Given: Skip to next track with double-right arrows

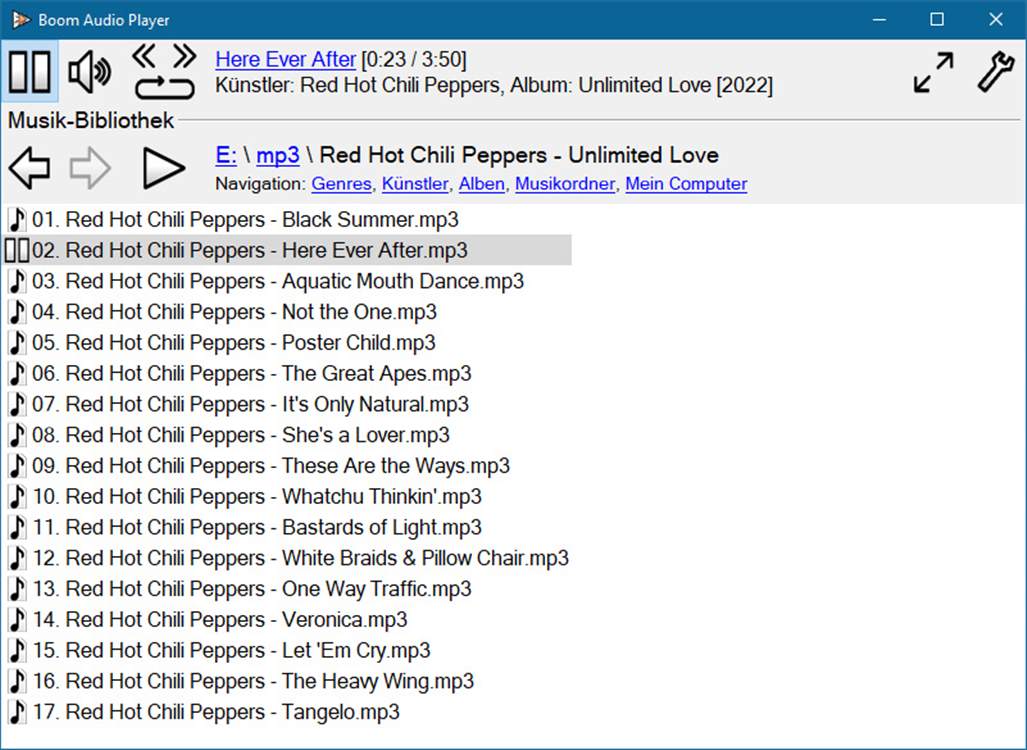Looking at the screenshot, I should coord(185,56).
